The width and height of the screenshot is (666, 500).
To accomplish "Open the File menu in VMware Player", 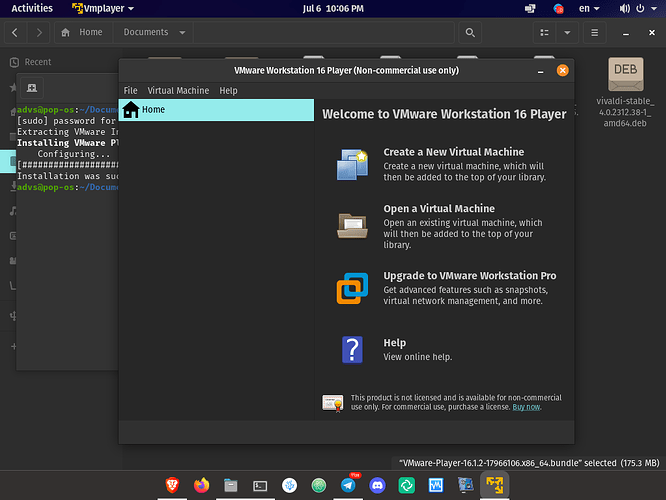I will (130, 90).
